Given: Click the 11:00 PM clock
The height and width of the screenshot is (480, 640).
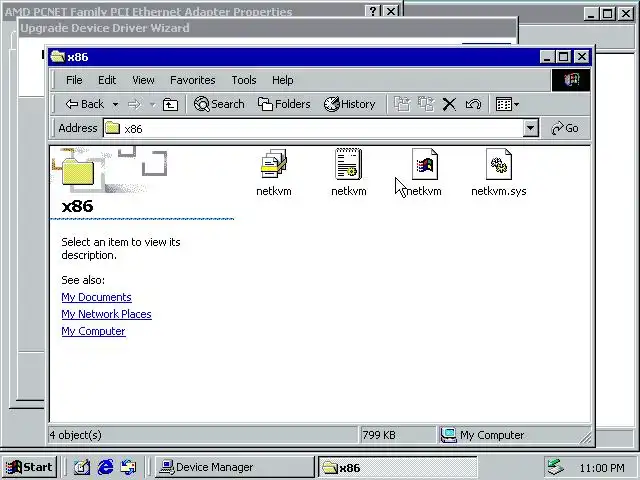Looking at the screenshot, I should [602, 468].
